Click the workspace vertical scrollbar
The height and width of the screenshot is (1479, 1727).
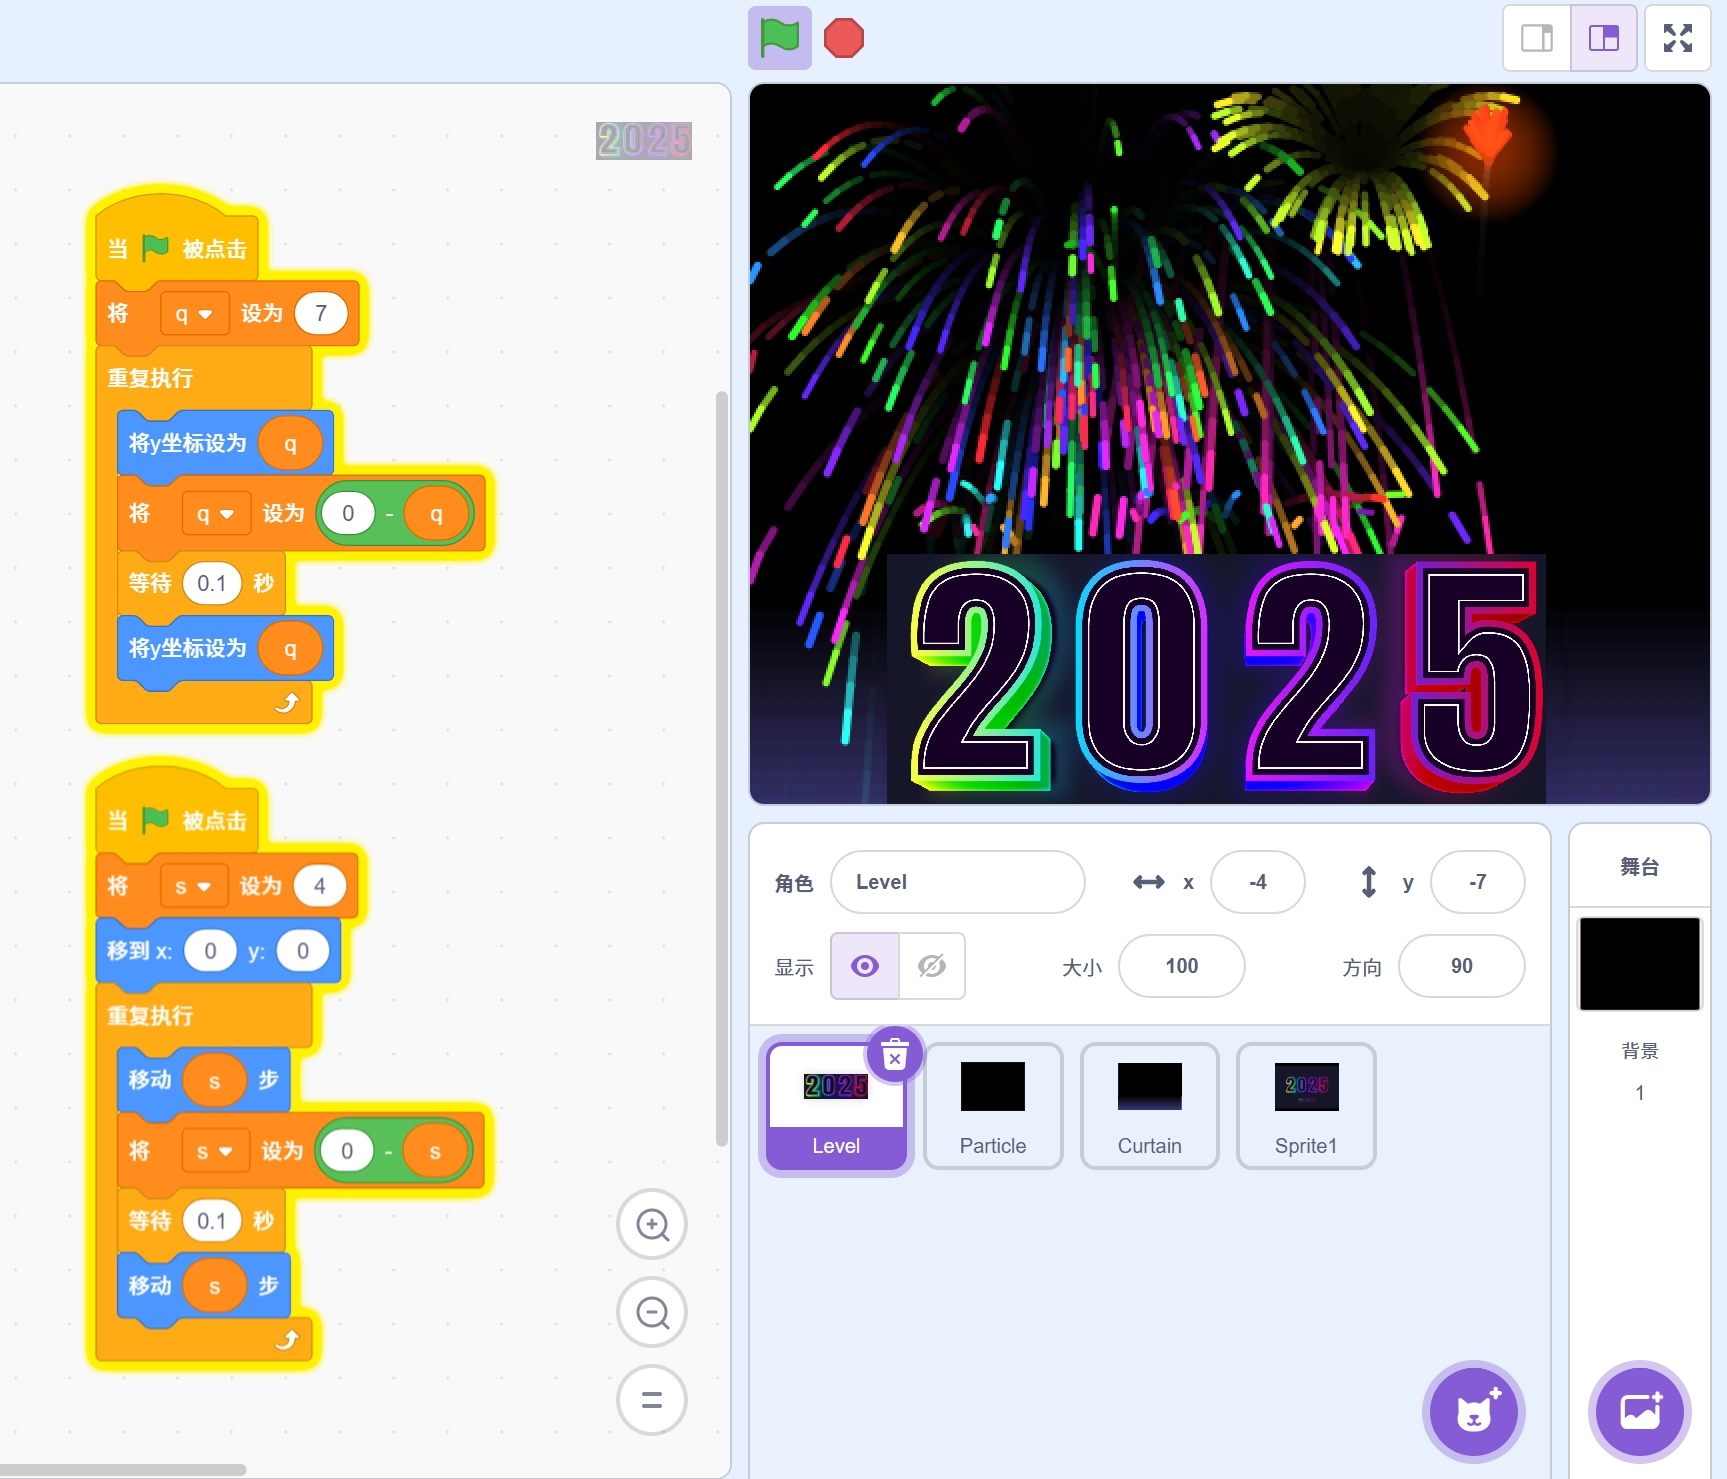(721, 770)
